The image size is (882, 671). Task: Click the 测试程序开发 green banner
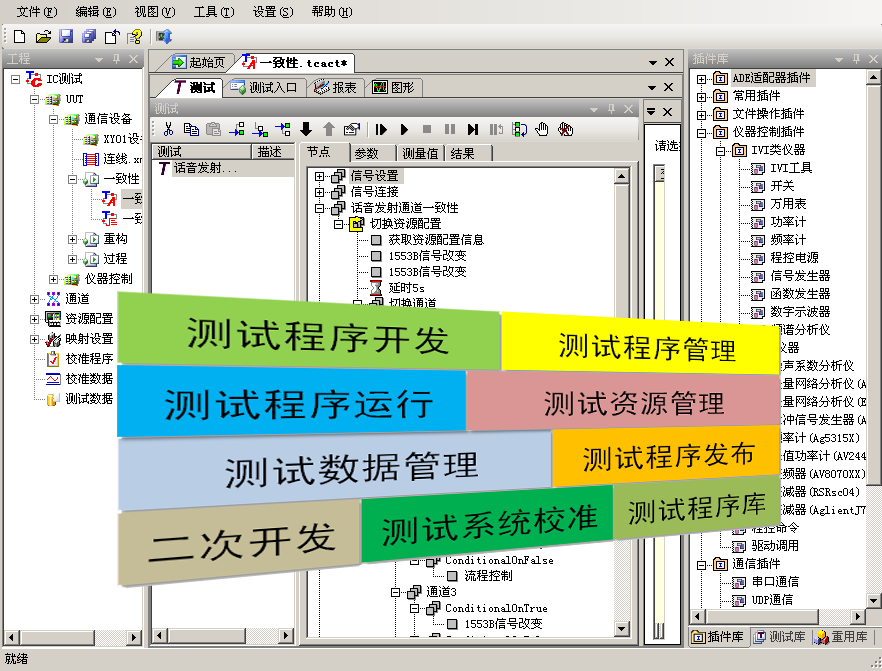[310, 336]
